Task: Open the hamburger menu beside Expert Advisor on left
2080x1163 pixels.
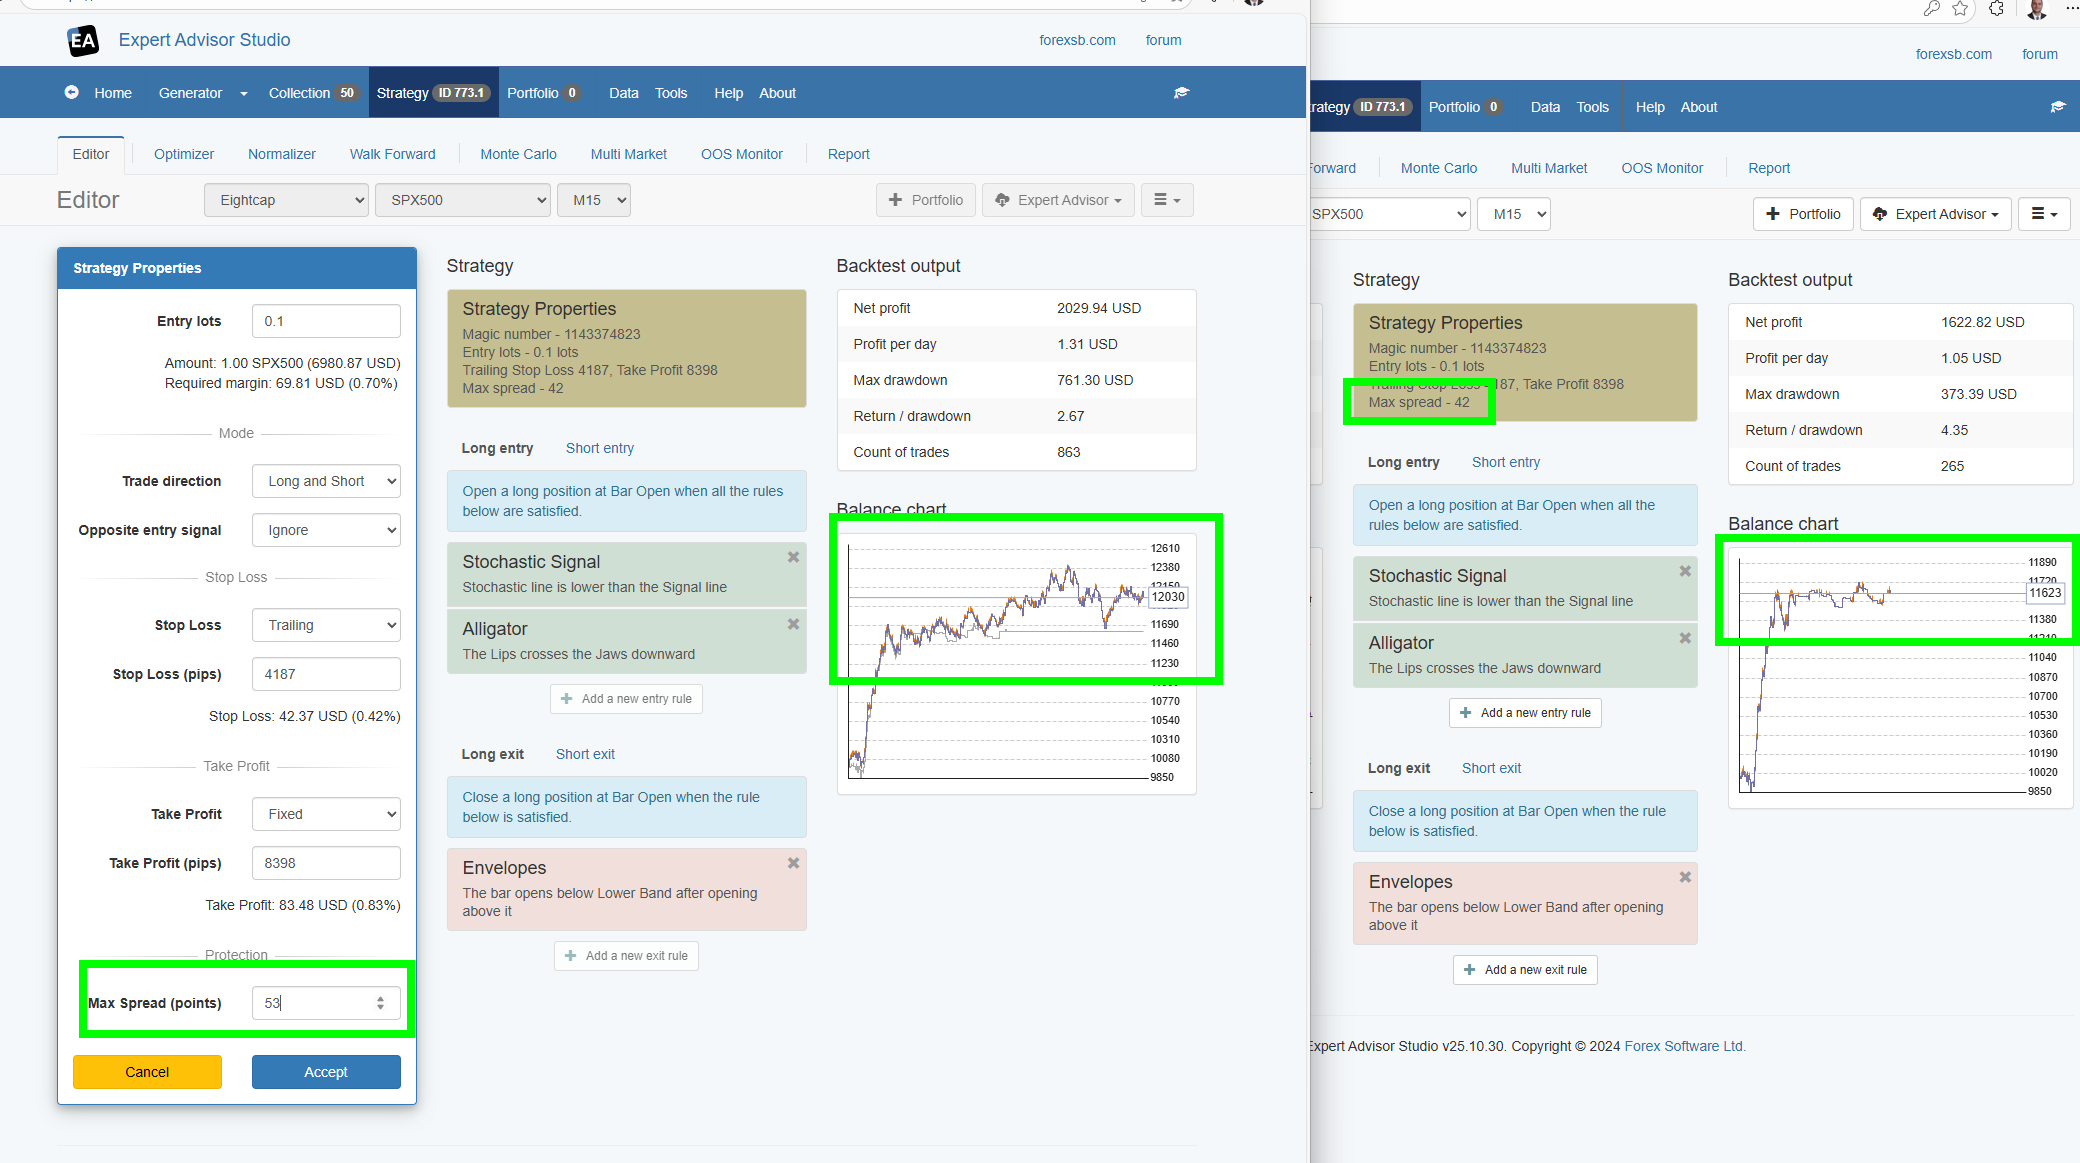Action: pos(1166,200)
